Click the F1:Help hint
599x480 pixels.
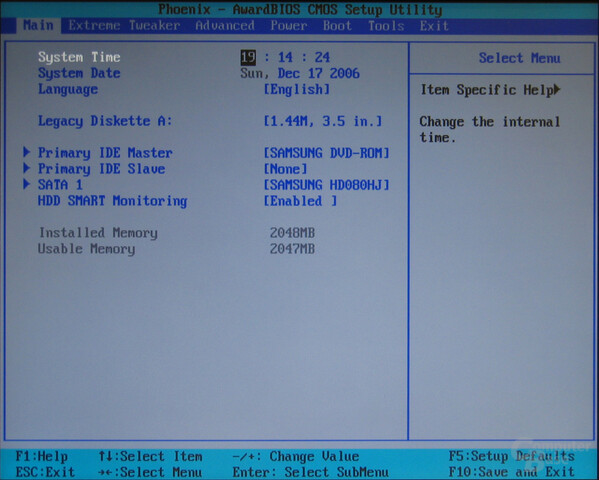[42, 456]
